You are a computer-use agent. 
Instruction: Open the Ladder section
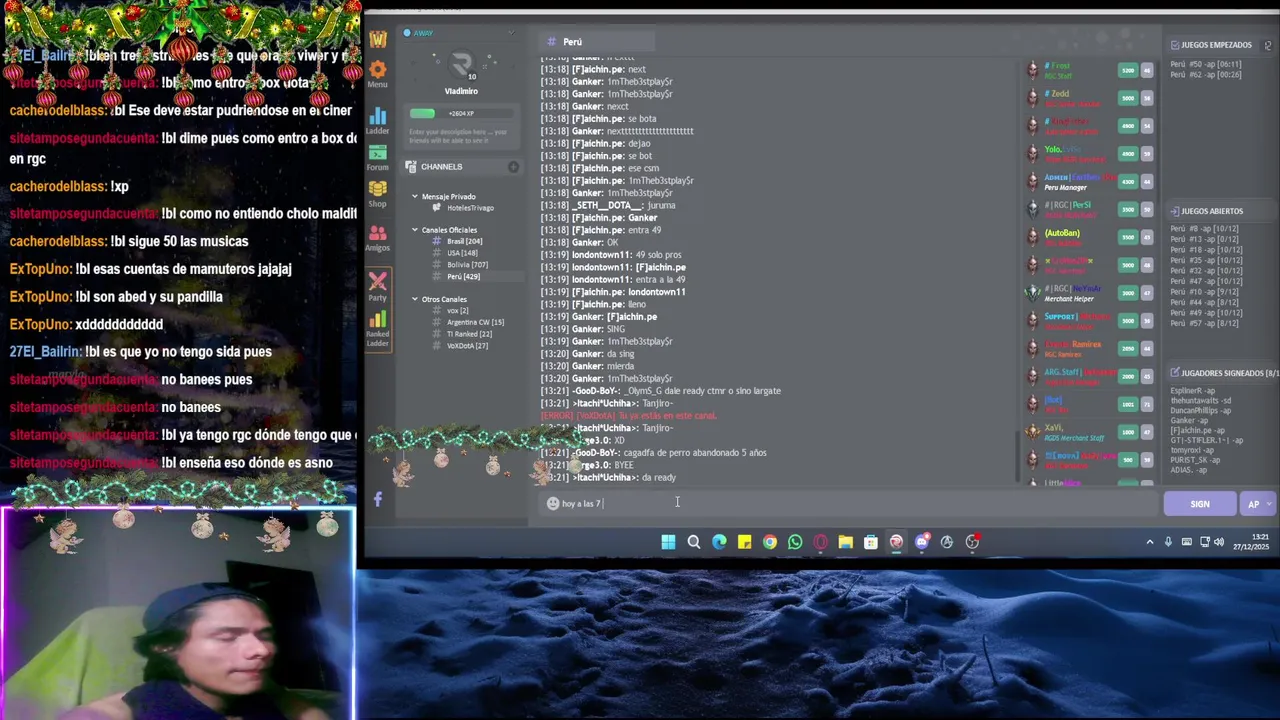377,119
